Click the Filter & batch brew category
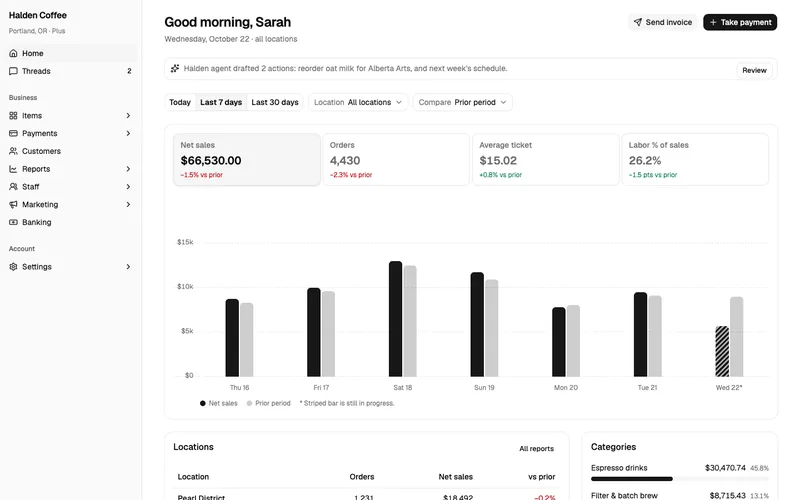 [624, 495]
